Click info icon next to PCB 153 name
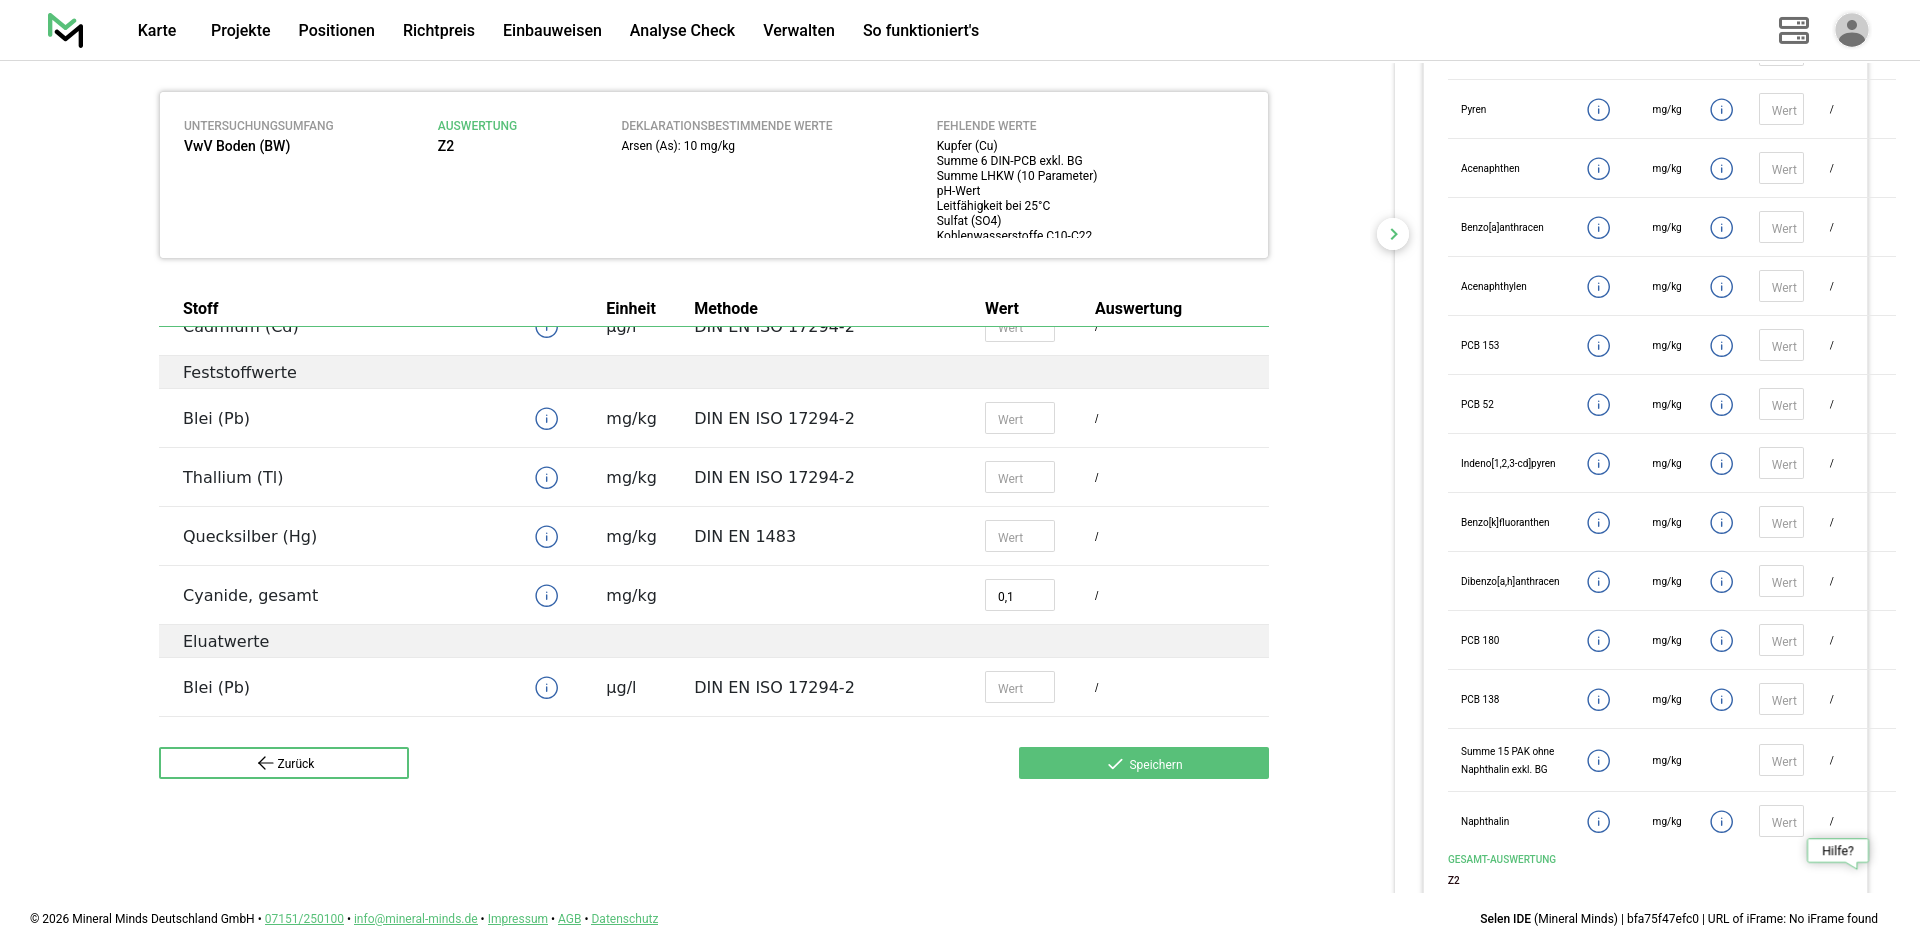1920x943 pixels. click(x=1598, y=346)
